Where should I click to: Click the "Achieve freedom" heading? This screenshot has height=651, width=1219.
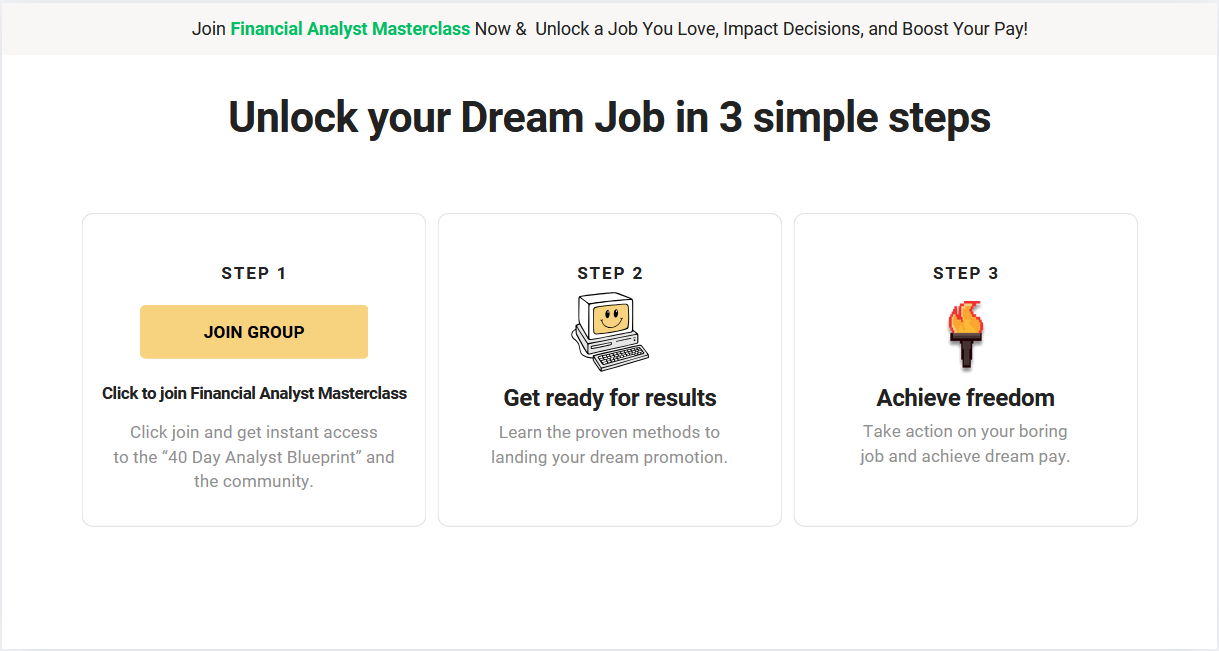pos(966,398)
